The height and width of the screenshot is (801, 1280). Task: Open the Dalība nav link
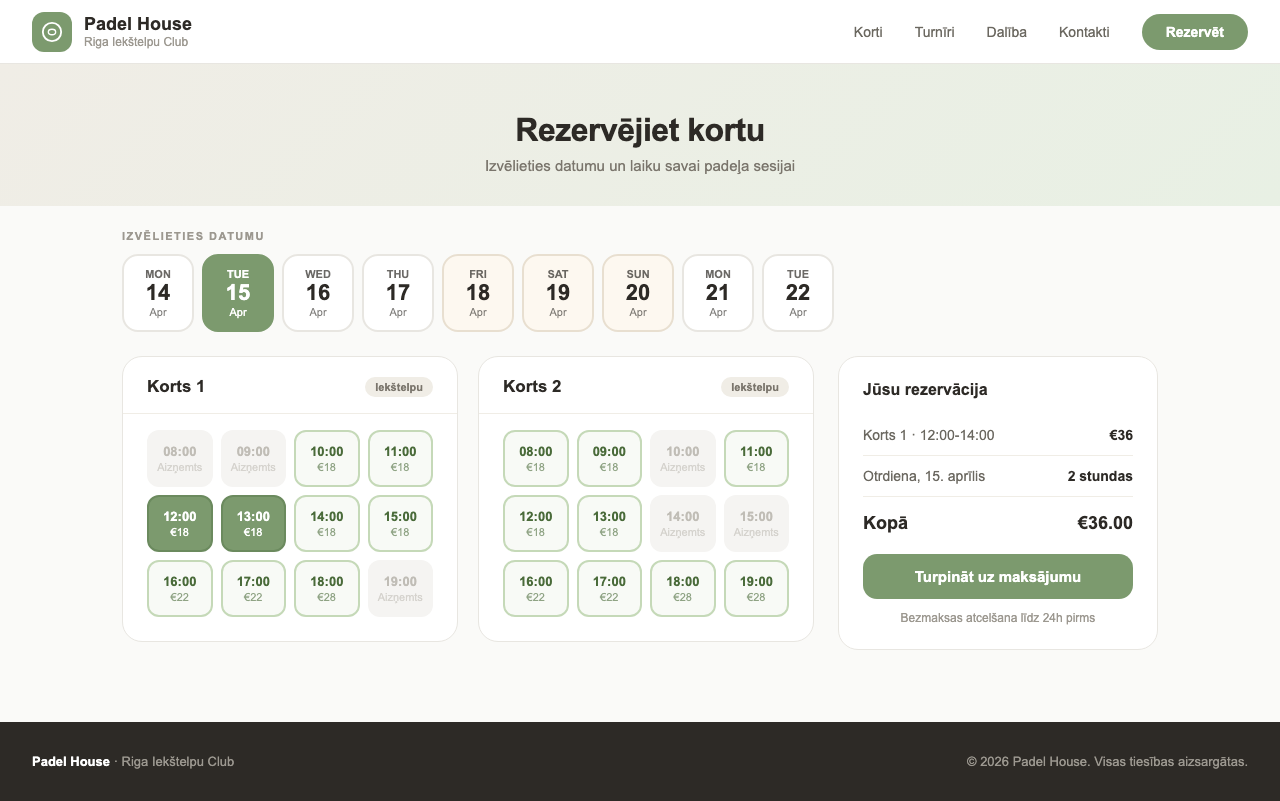[1006, 32]
